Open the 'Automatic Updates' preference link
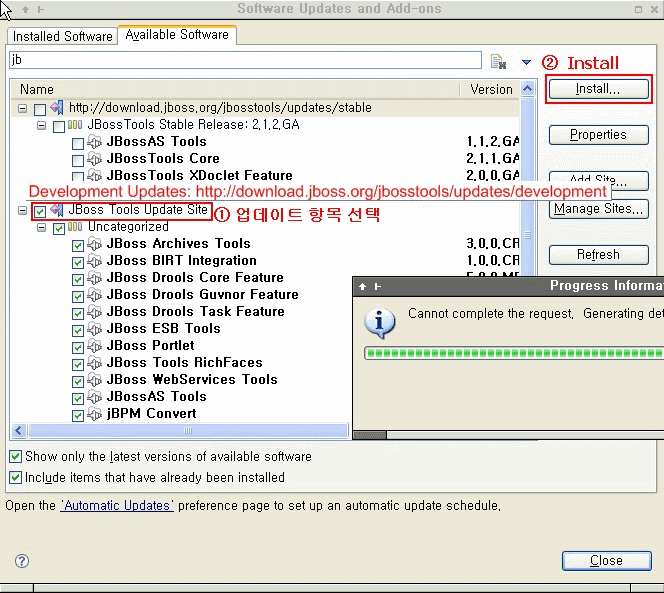Screen dimensions: 664x593 click(x=117, y=505)
